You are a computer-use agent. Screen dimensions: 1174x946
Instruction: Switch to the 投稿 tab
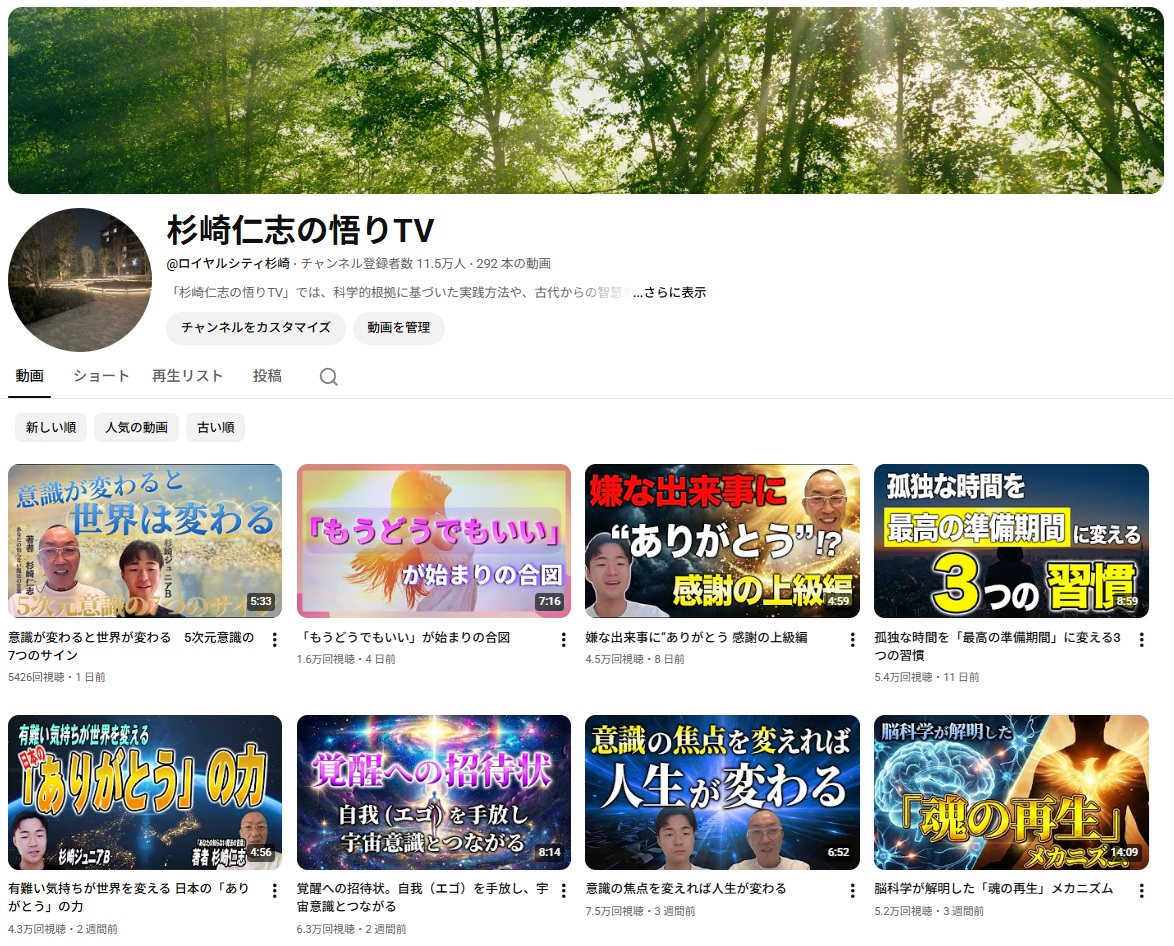click(266, 377)
